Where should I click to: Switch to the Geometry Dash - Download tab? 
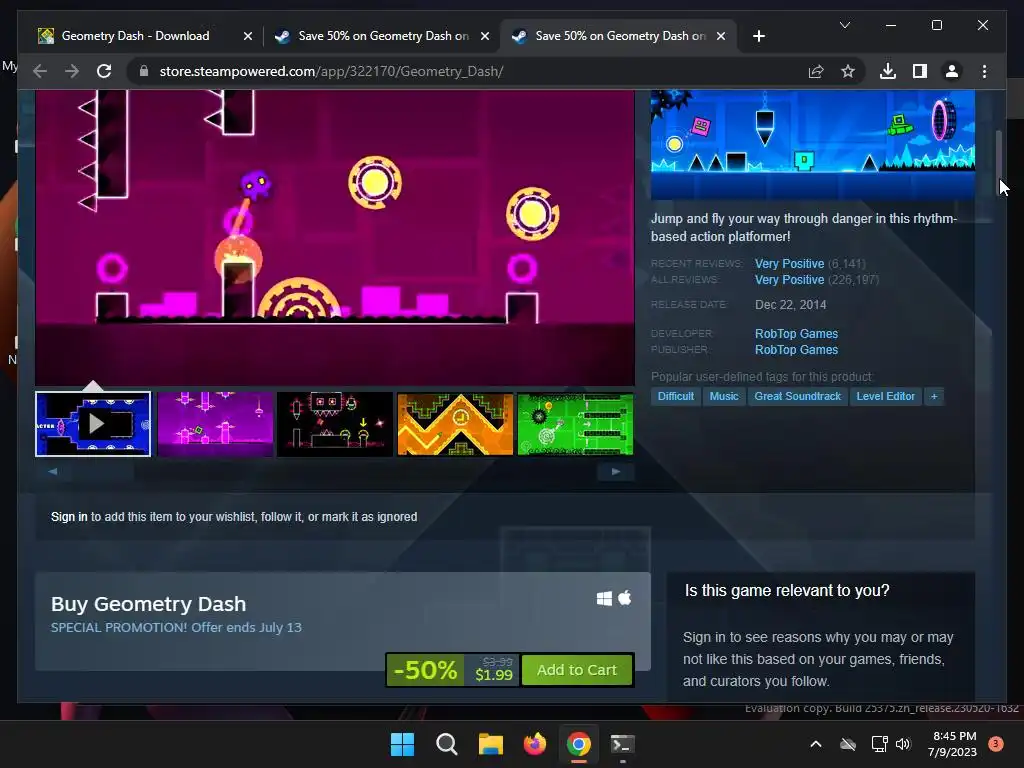[135, 36]
